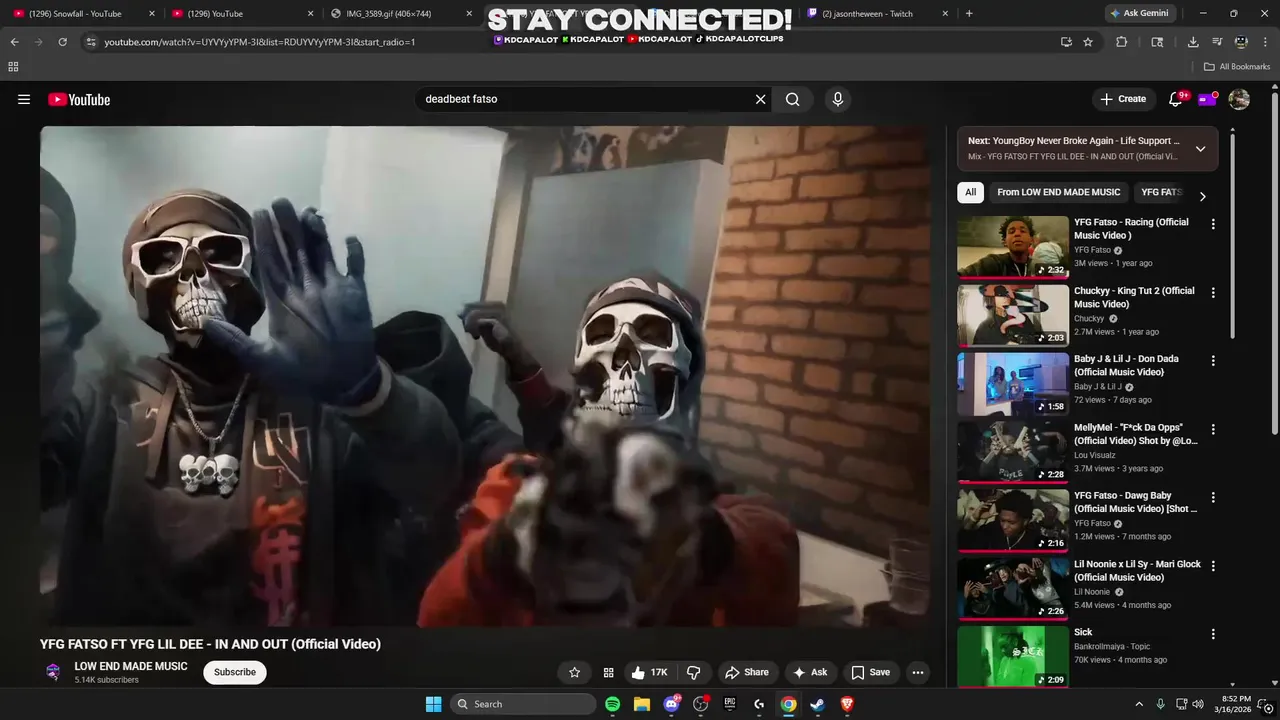Click the grid icon beside the star
The image size is (1280, 720).
[x=608, y=672]
